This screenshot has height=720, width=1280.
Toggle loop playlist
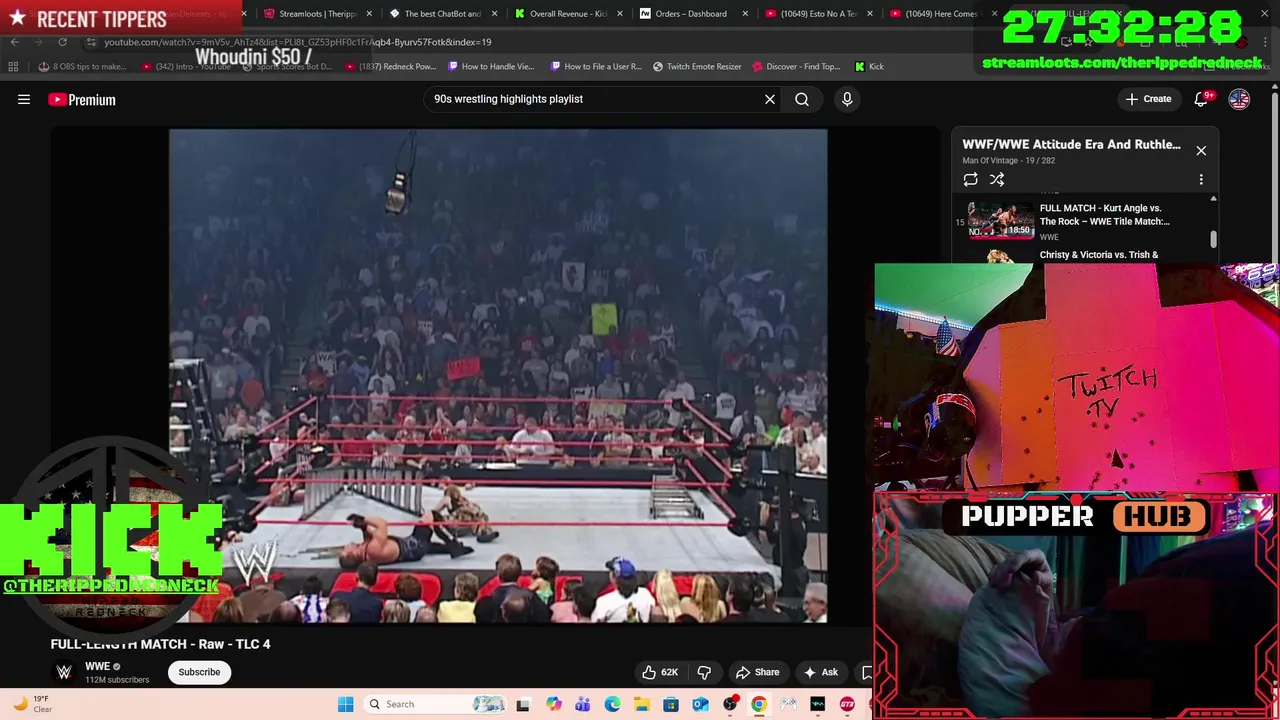click(970, 180)
